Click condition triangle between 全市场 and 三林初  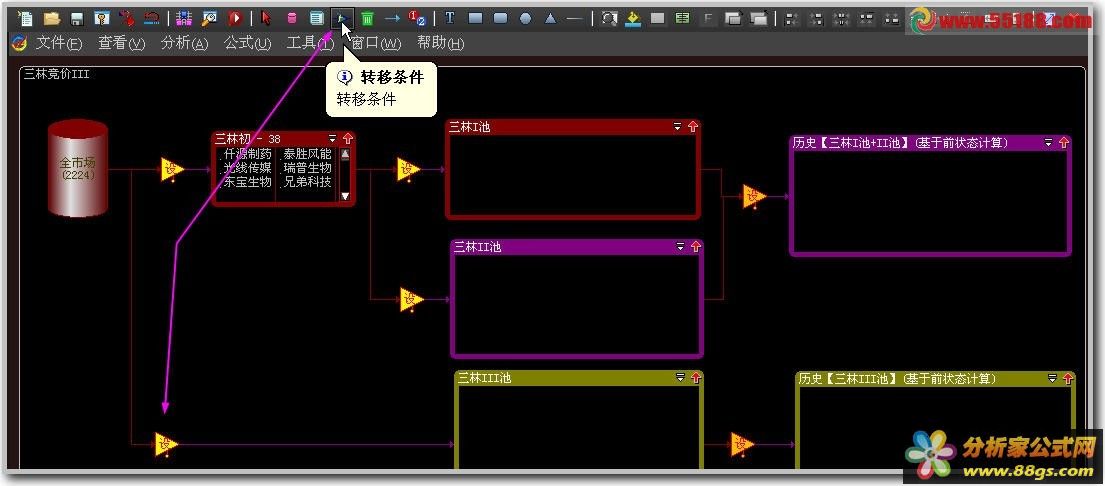[x=171, y=170]
